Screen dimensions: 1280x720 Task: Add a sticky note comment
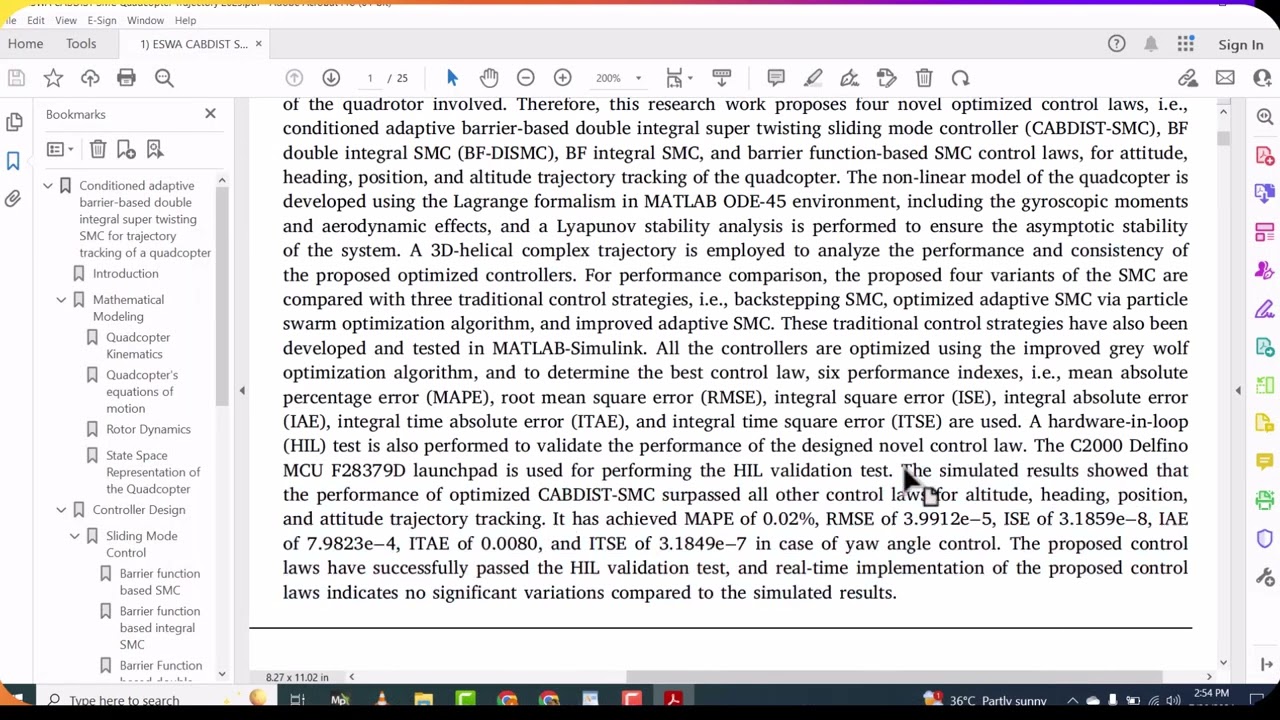(x=776, y=78)
